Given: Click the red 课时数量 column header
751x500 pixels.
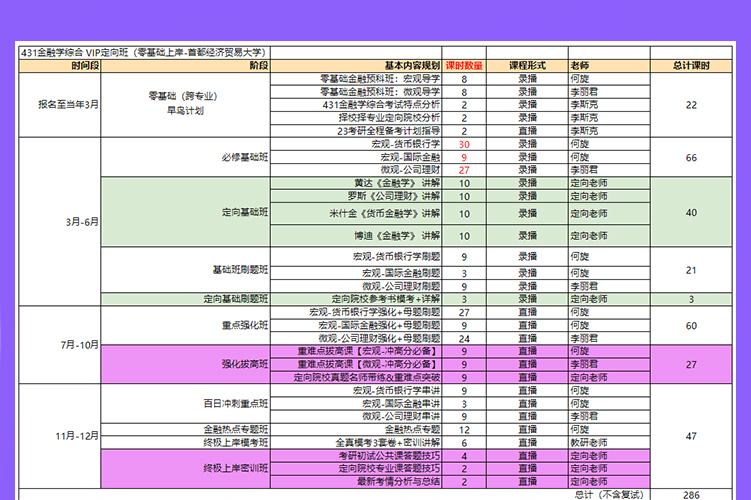Looking at the screenshot, I should click(464, 65).
